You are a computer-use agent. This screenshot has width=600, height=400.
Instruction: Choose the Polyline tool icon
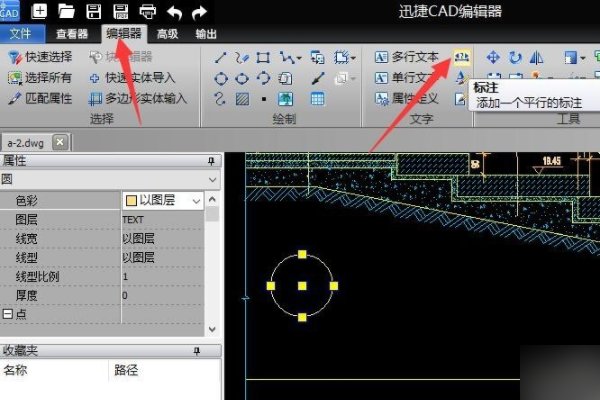pos(287,57)
